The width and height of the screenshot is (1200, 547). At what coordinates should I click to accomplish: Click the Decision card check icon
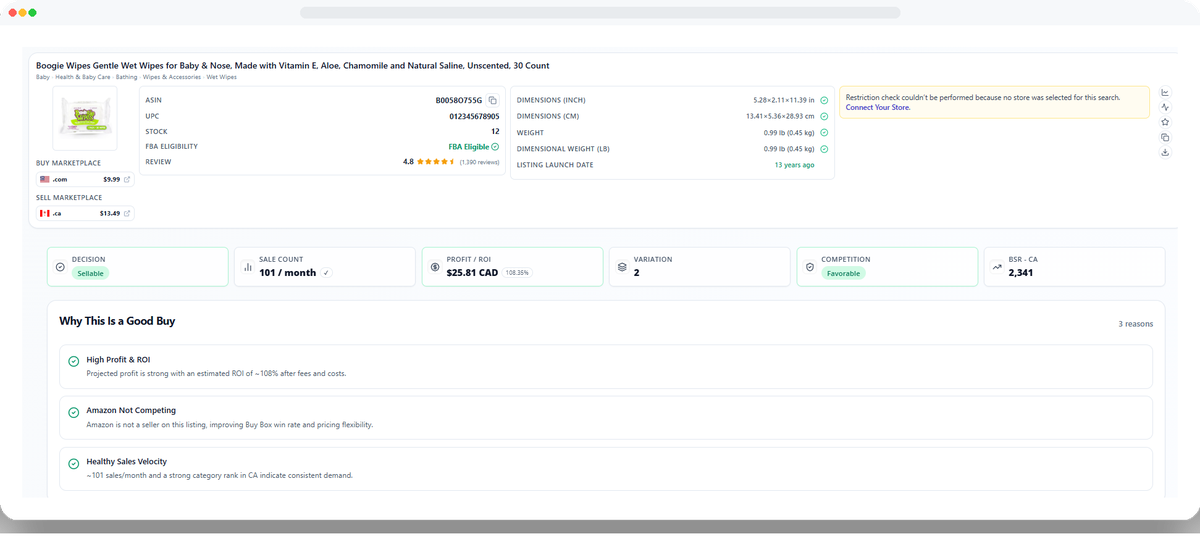point(60,267)
